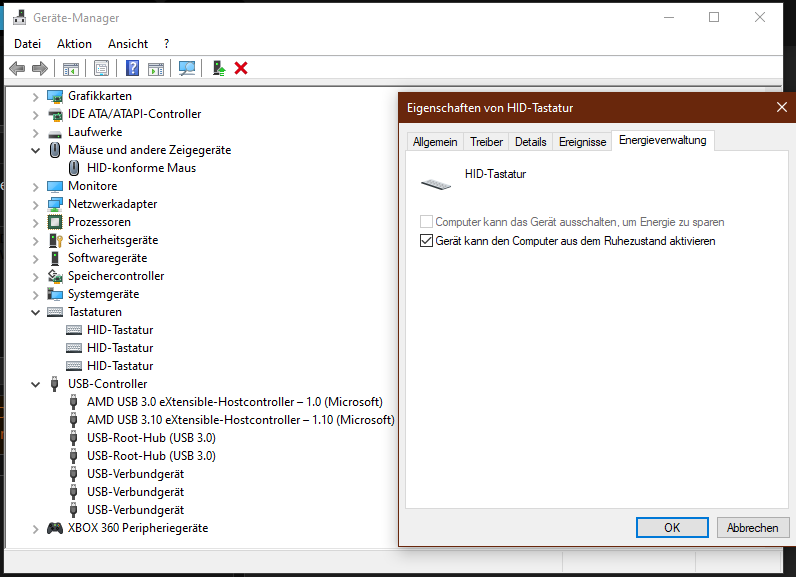The height and width of the screenshot is (577, 796).
Task: Collapse the USB-Controller node
Action: pos(35,384)
